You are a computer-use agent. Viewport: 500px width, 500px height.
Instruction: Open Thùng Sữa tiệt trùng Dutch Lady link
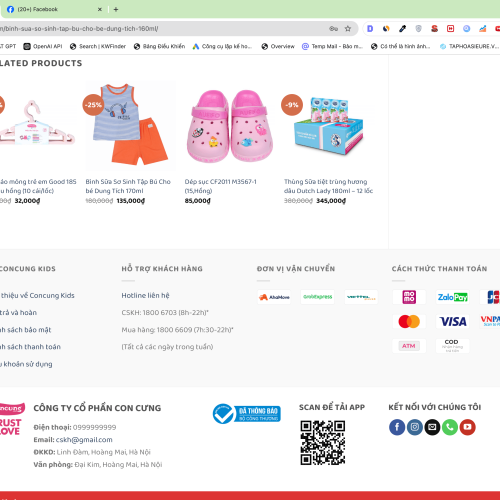328,186
